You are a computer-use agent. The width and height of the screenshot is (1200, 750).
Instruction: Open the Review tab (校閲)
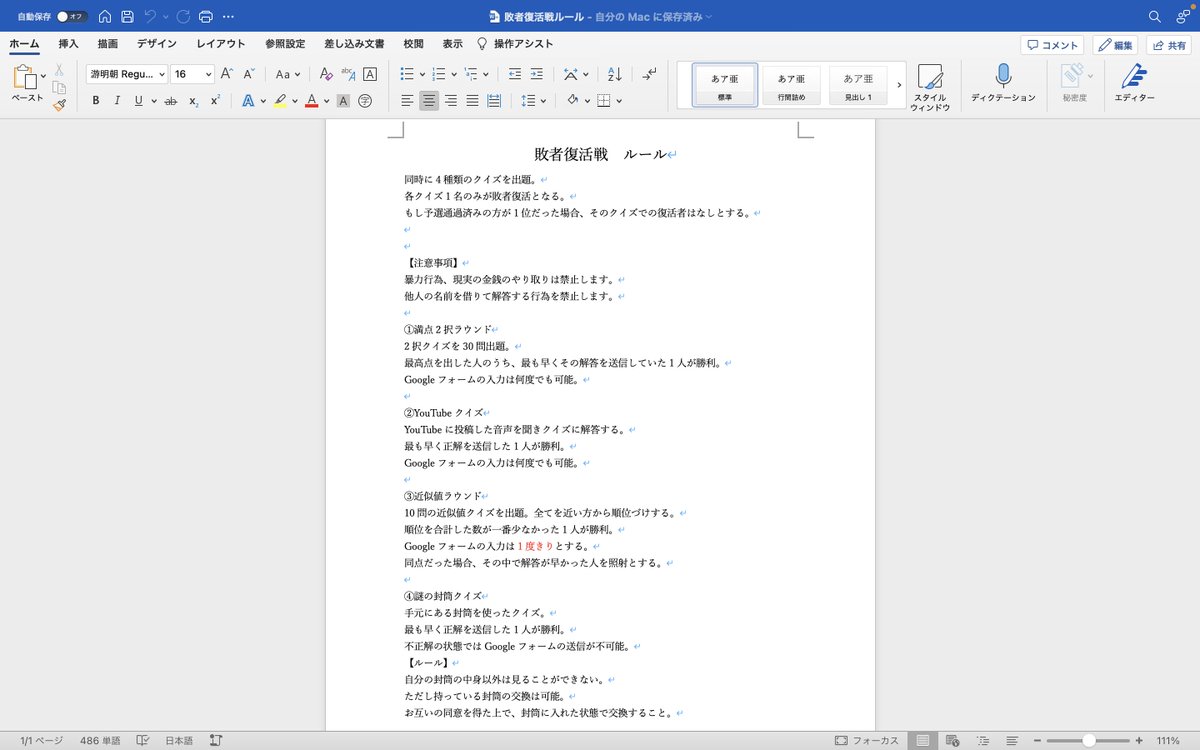click(x=413, y=44)
